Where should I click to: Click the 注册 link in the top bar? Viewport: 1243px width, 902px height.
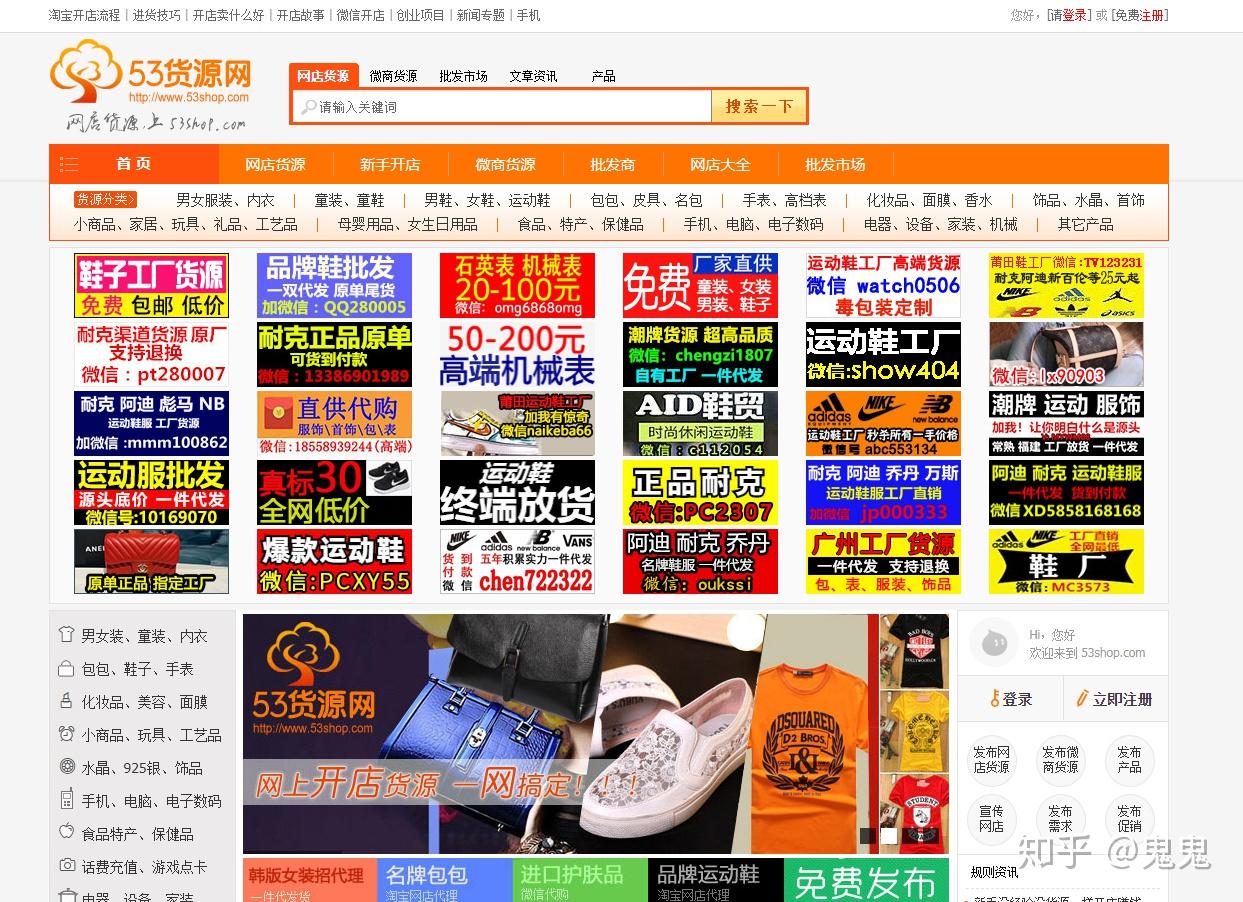coord(1152,15)
